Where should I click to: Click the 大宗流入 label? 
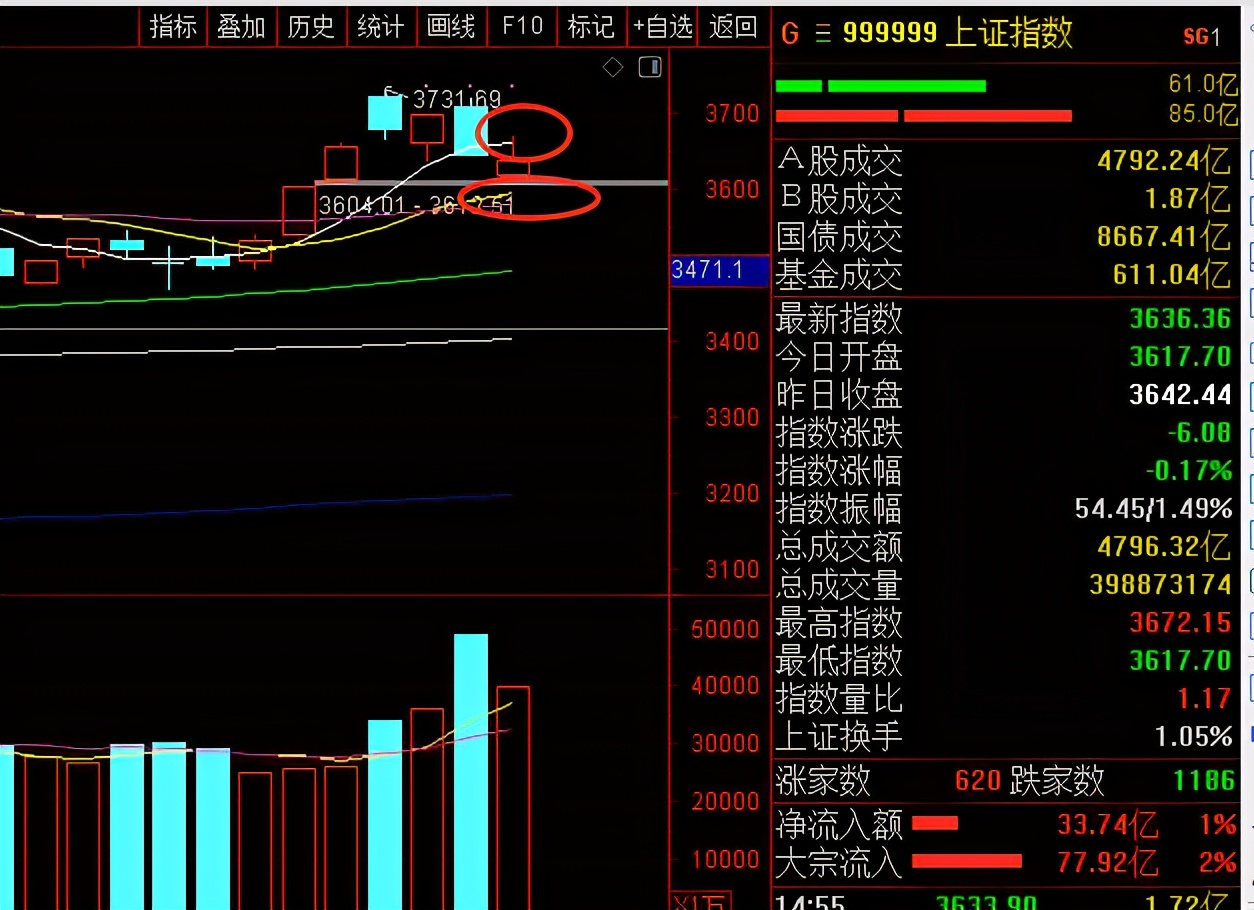click(839, 862)
